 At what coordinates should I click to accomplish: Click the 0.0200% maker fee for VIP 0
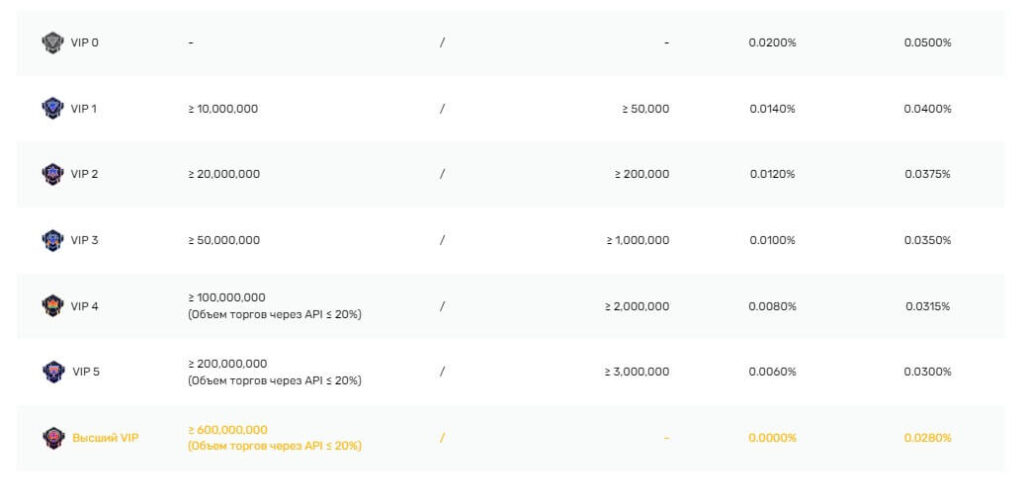click(x=771, y=43)
